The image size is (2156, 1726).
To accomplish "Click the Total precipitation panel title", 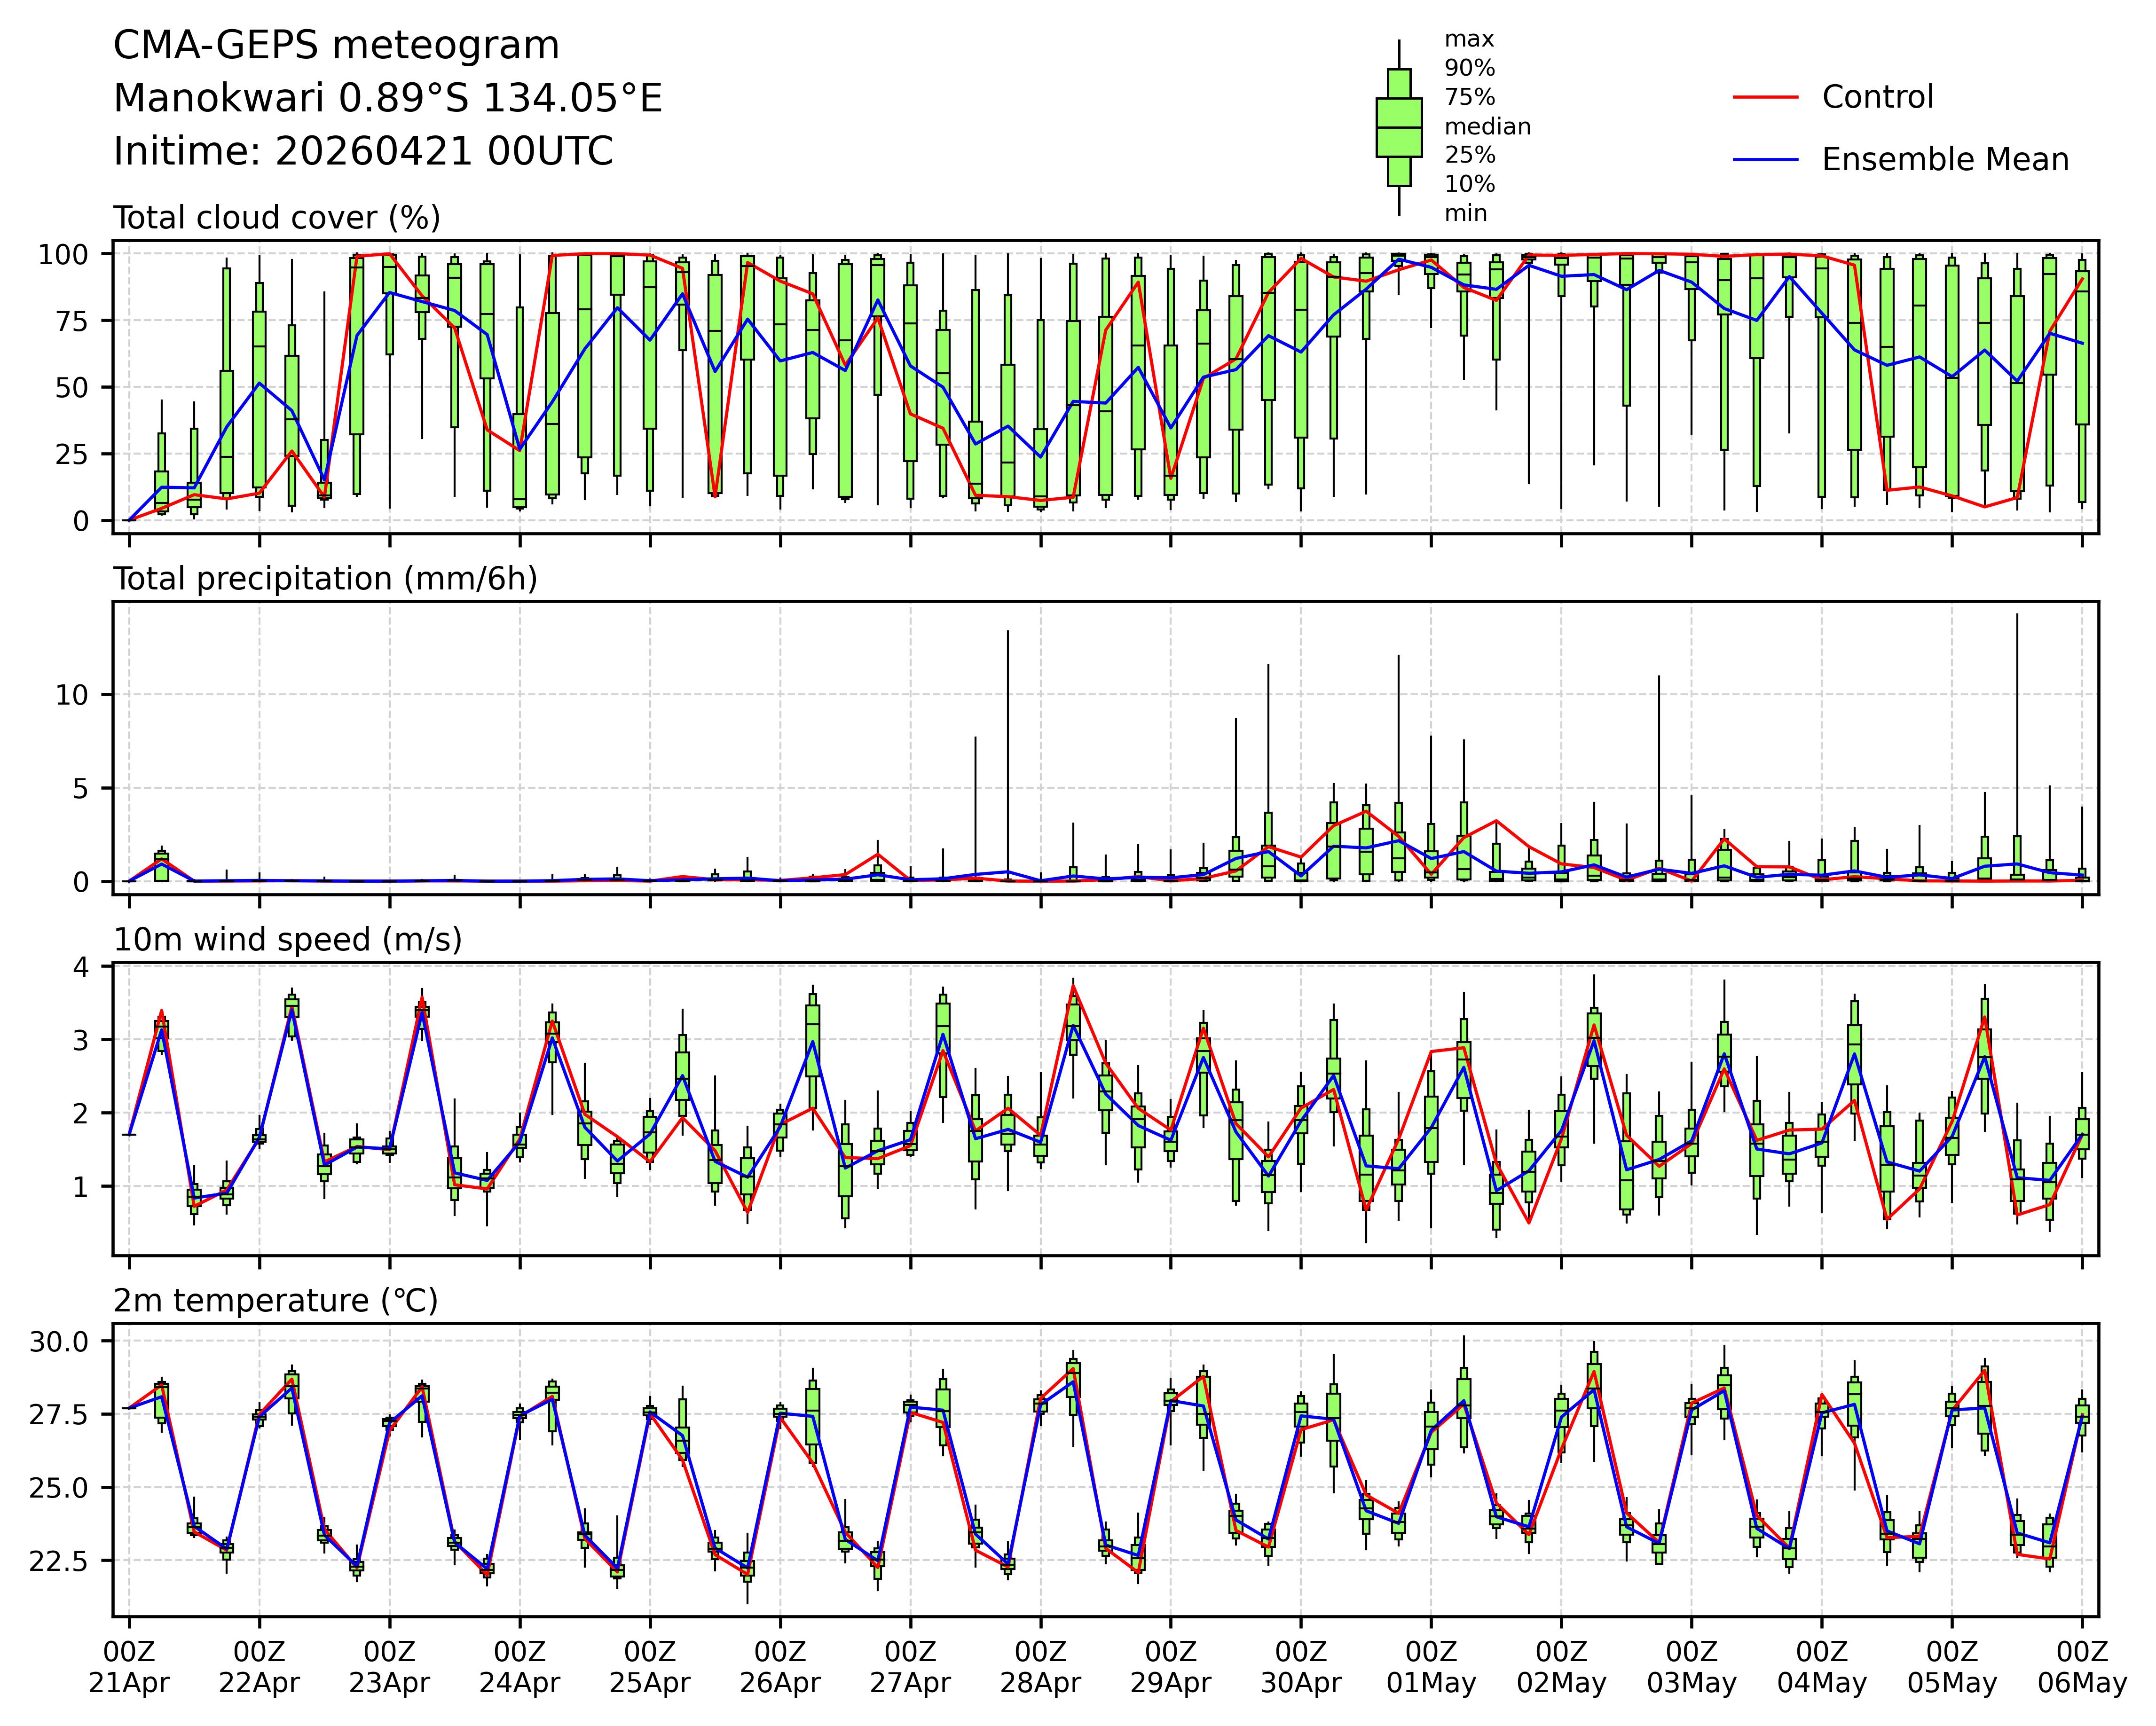I will point(325,579).
